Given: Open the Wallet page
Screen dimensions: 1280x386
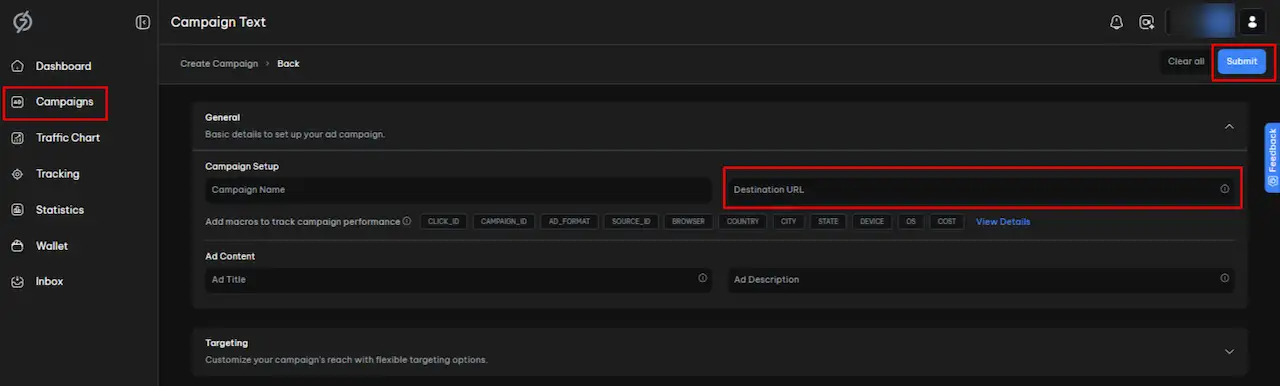Looking at the screenshot, I should (x=52, y=246).
